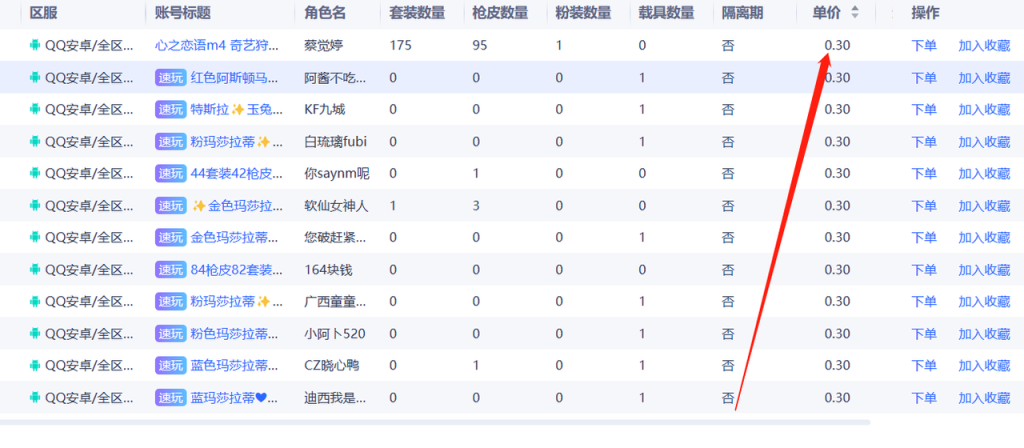Screen dimensions: 1024x448
Task: Click 下单 for the 软仙女神人 account
Action: [924, 206]
